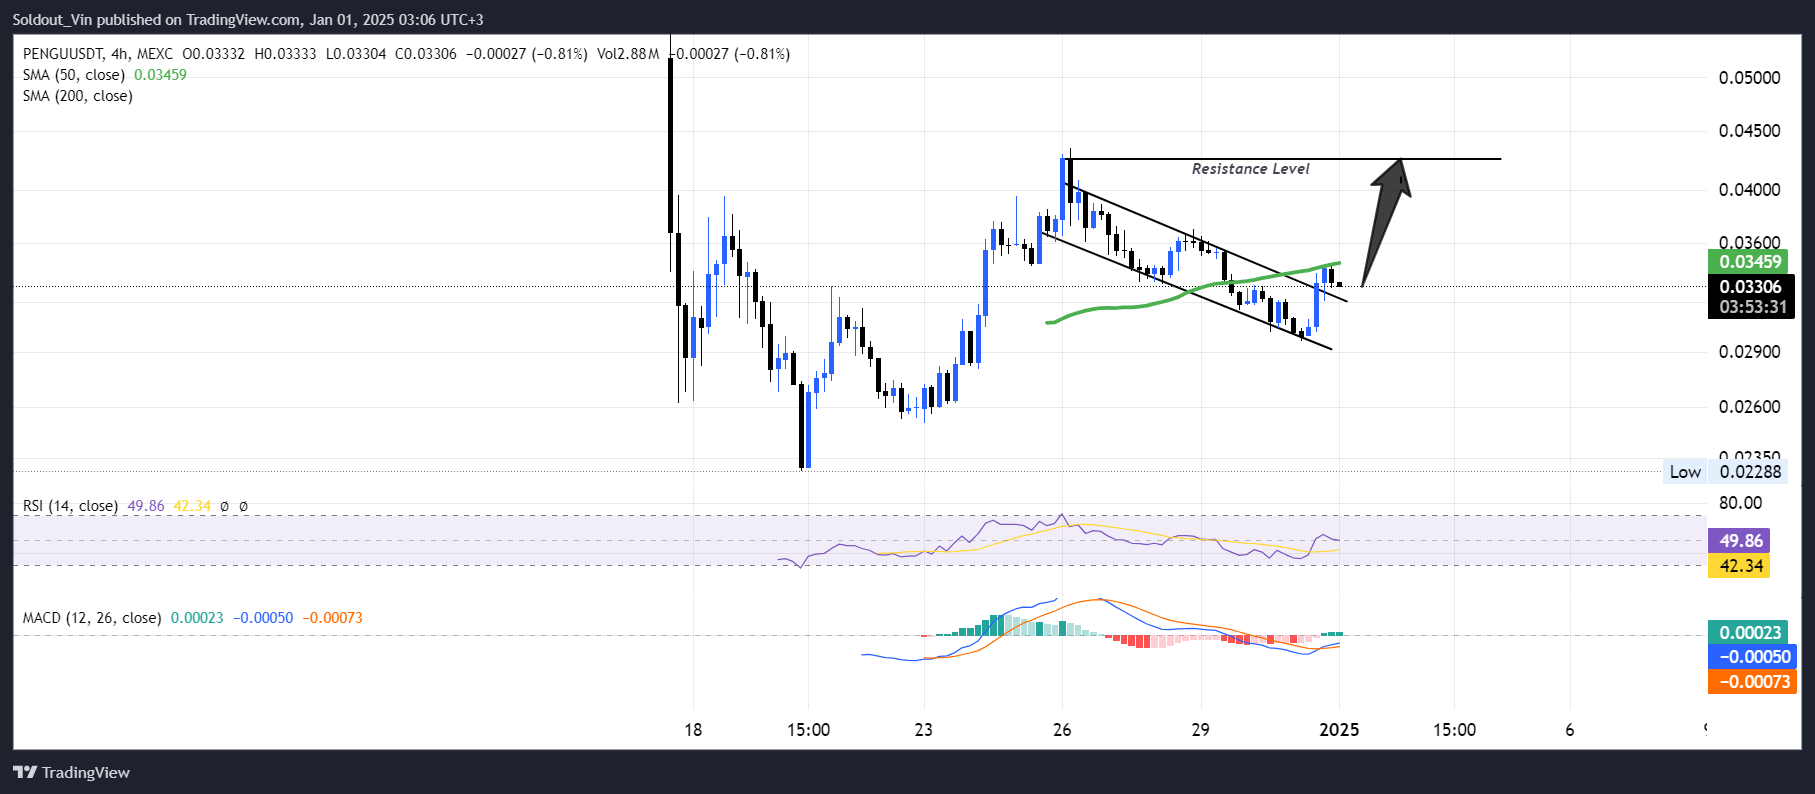
Task: Click the purple 49.86 RSI value tag
Action: tap(1740, 541)
